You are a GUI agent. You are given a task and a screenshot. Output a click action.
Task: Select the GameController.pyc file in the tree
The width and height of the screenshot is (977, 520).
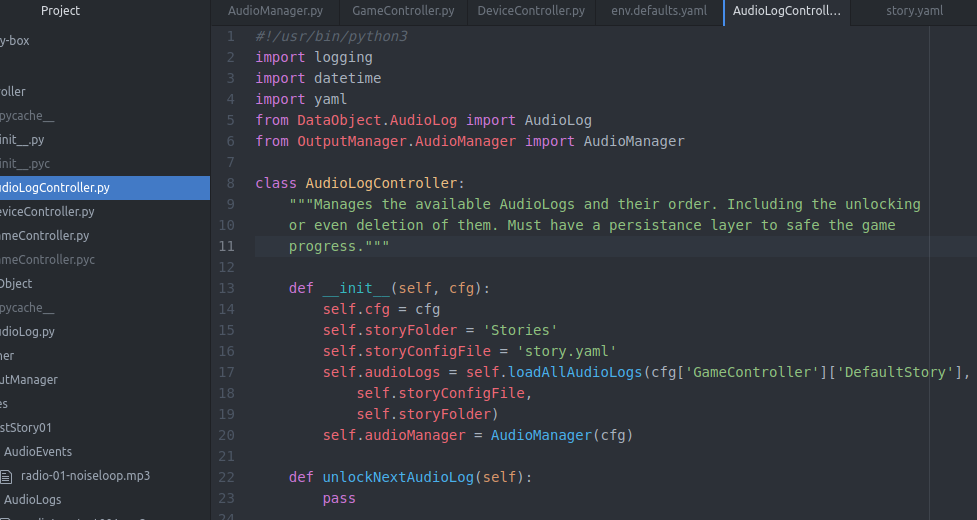pos(47,260)
